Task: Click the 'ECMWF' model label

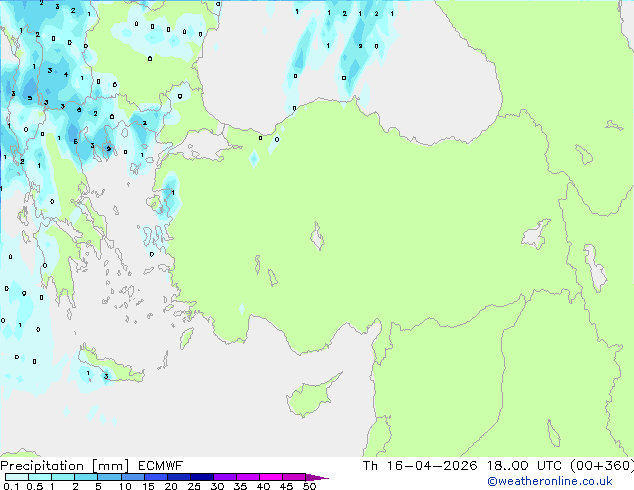Action: [161, 466]
